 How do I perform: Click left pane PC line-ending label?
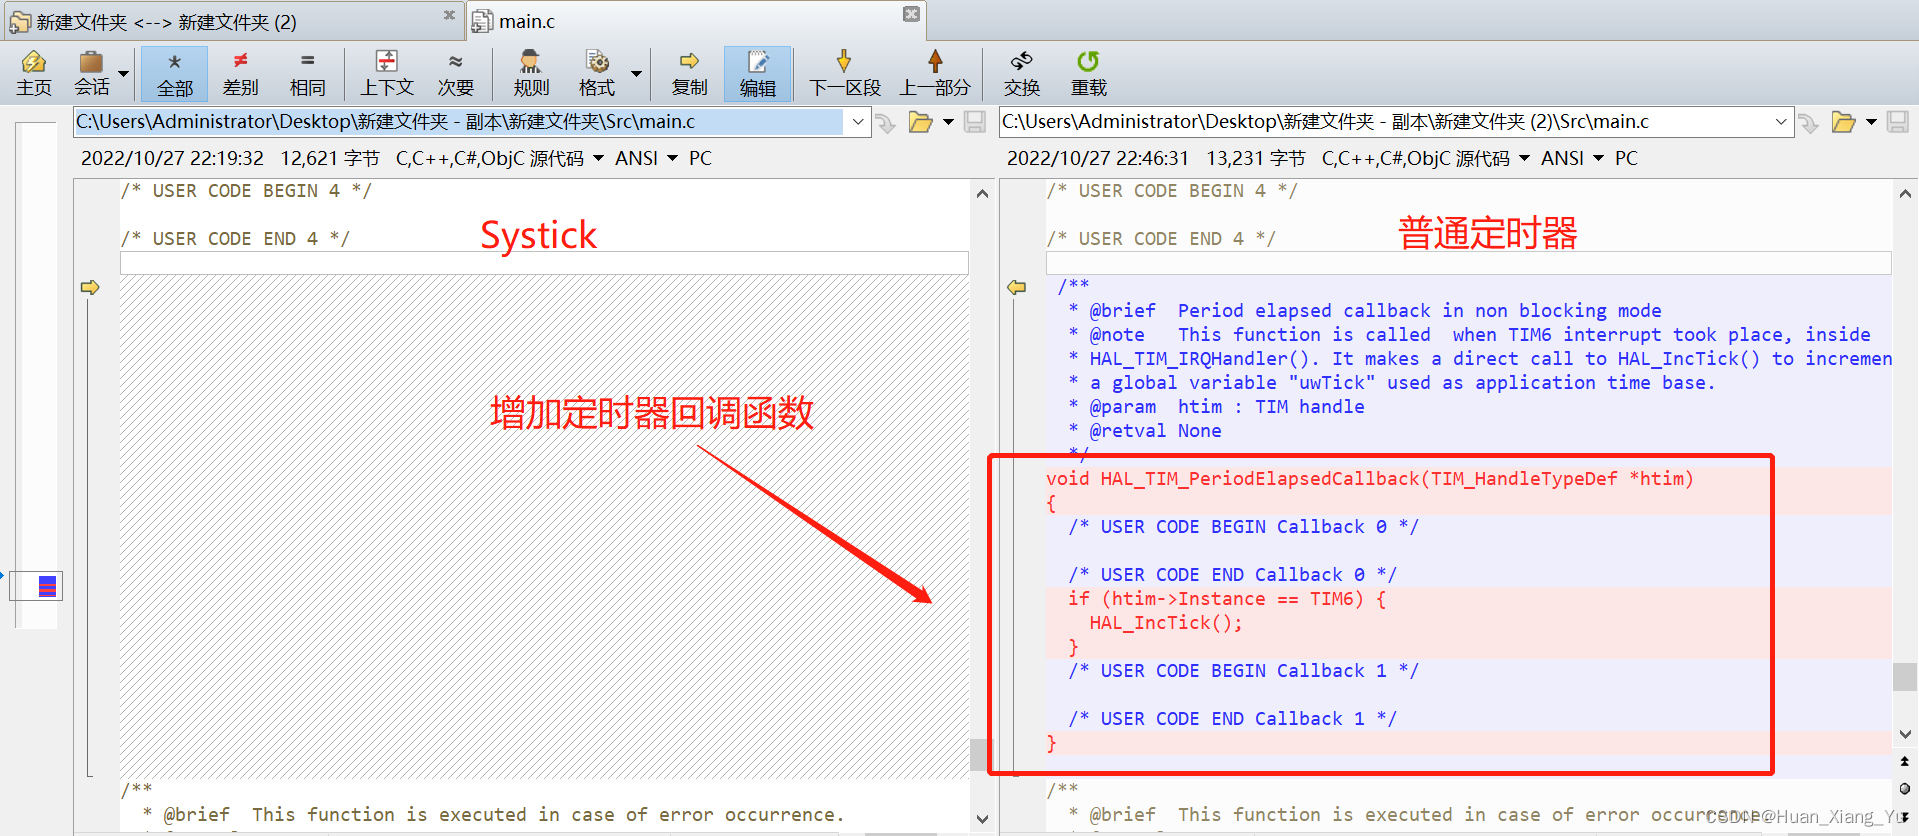coord(700,158)
